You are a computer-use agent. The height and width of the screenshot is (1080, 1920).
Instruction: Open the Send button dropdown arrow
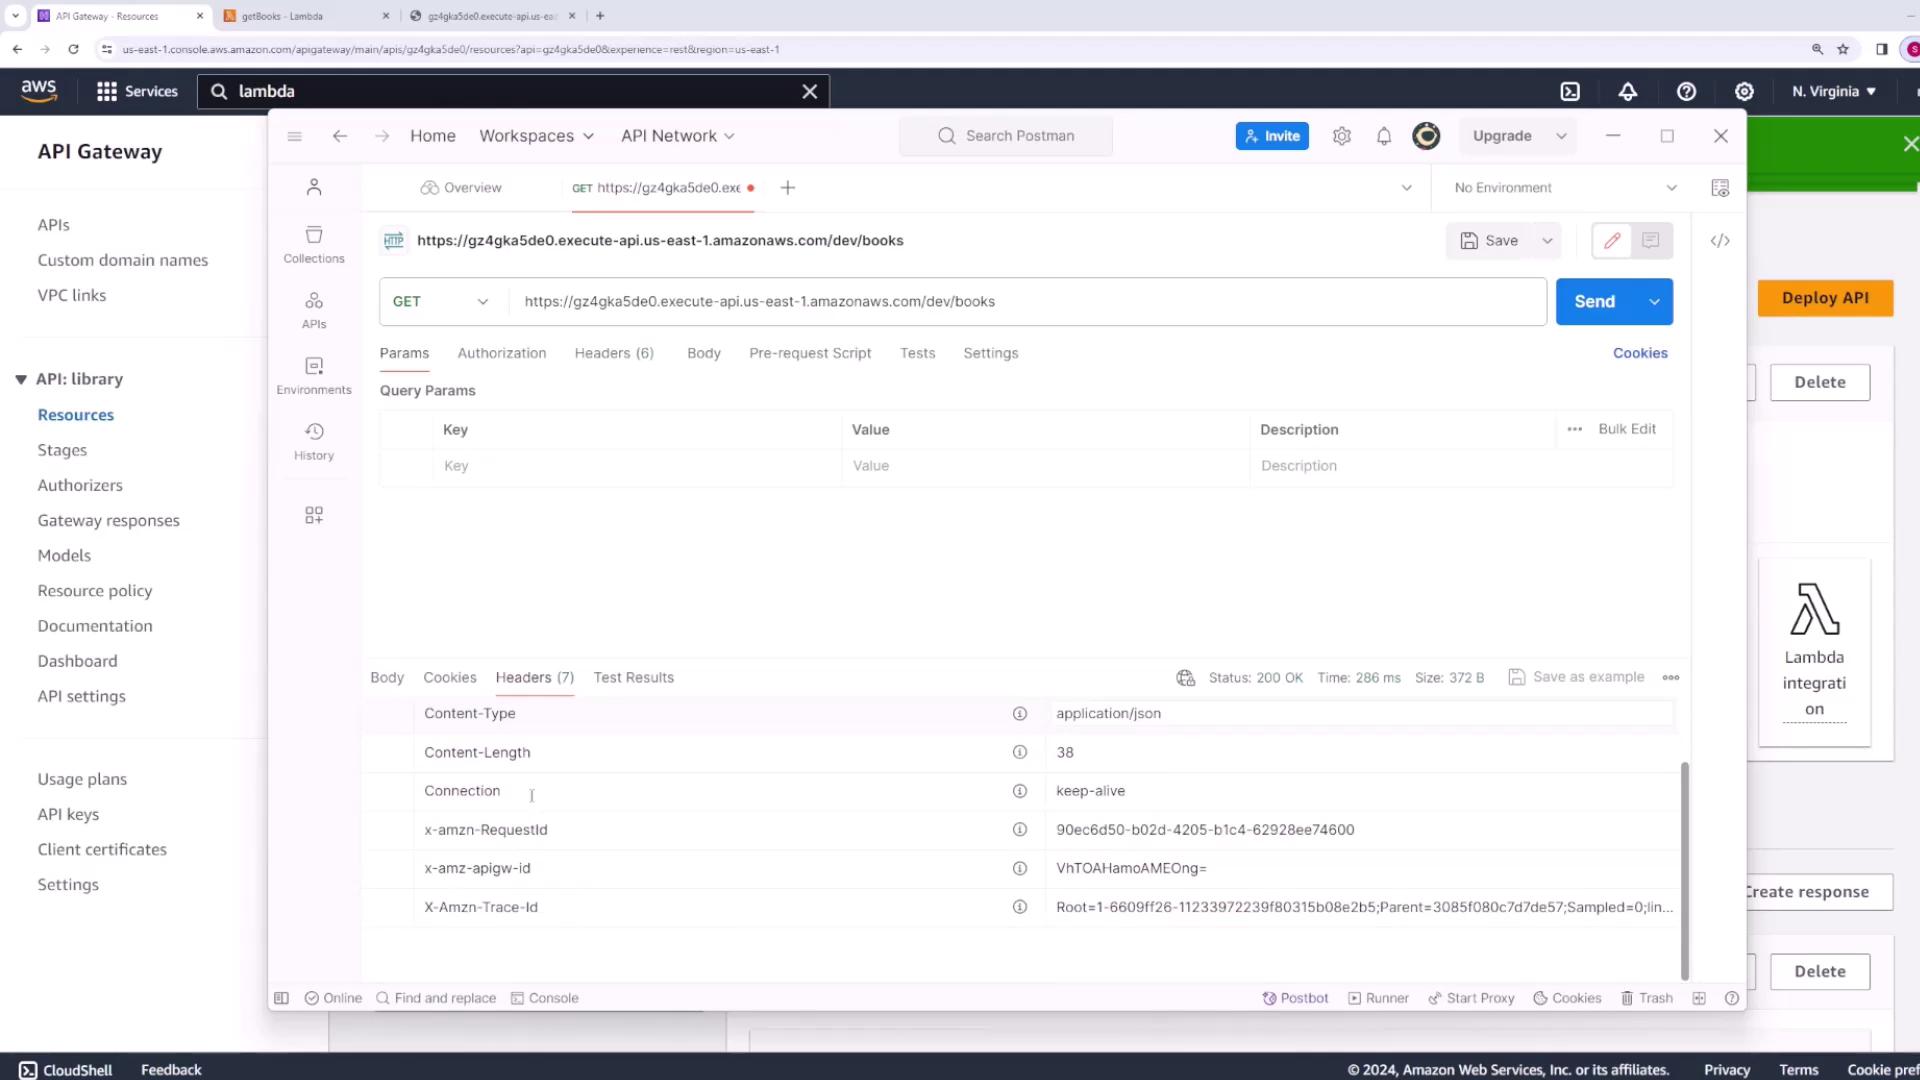click(1655, 301)
